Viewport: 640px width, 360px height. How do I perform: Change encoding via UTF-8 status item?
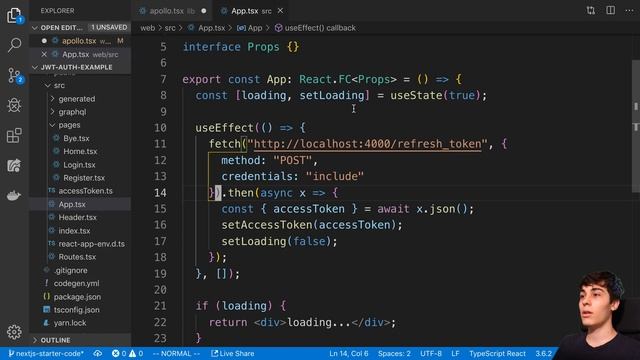point(431,353)
